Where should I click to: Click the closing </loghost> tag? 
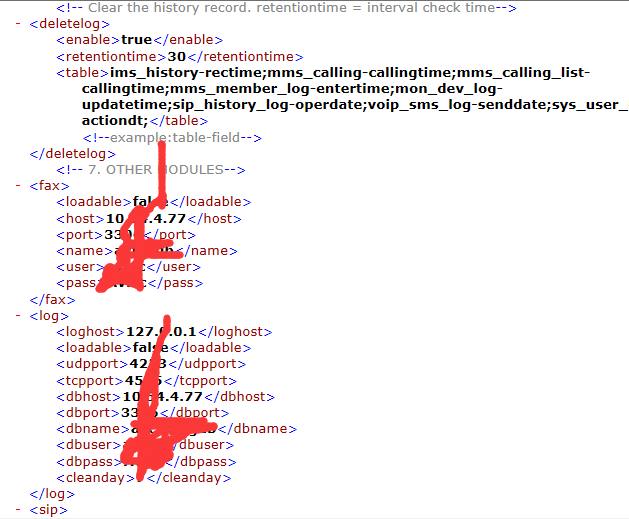(x=235, y=332)
